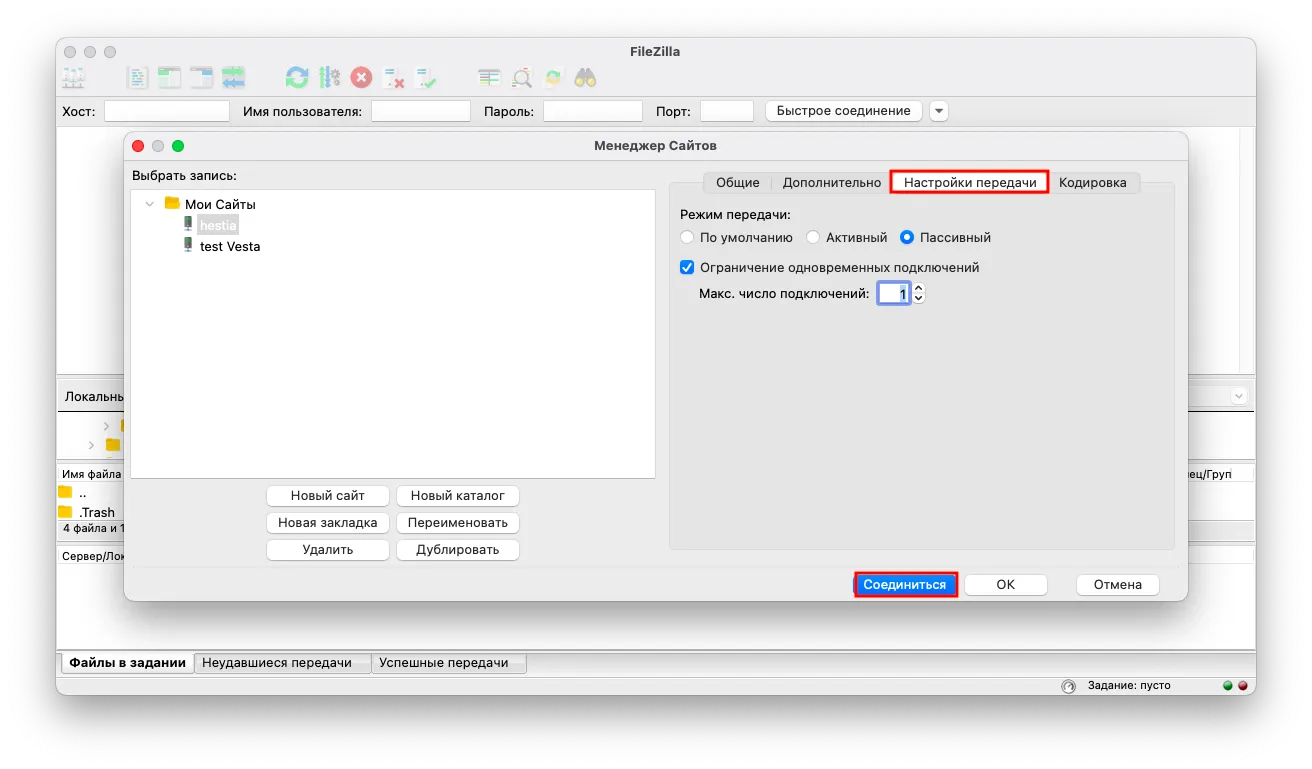Click OK in Site Manager
This screenshot has width=1312, height=769.
click(x=1006, y=585)
